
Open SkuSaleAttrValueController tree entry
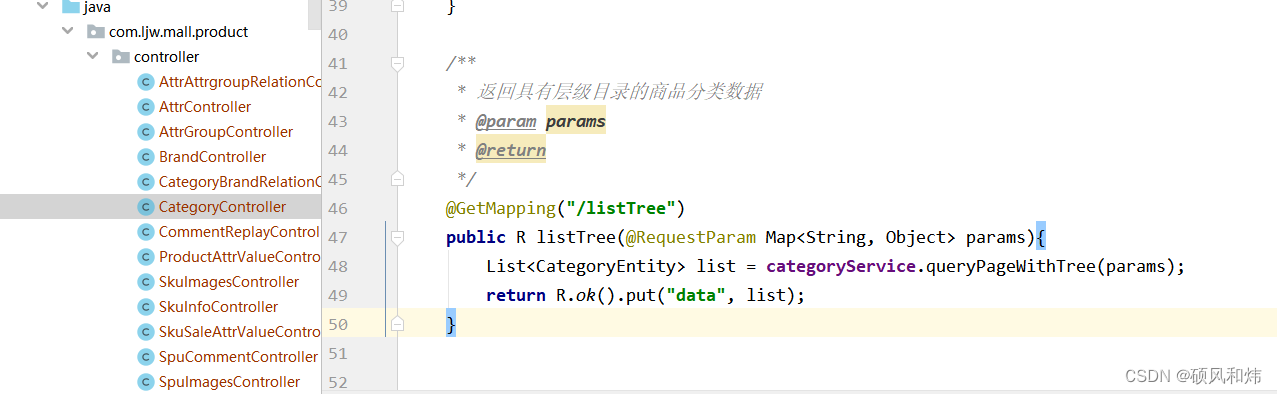click(x=240, y=331)
